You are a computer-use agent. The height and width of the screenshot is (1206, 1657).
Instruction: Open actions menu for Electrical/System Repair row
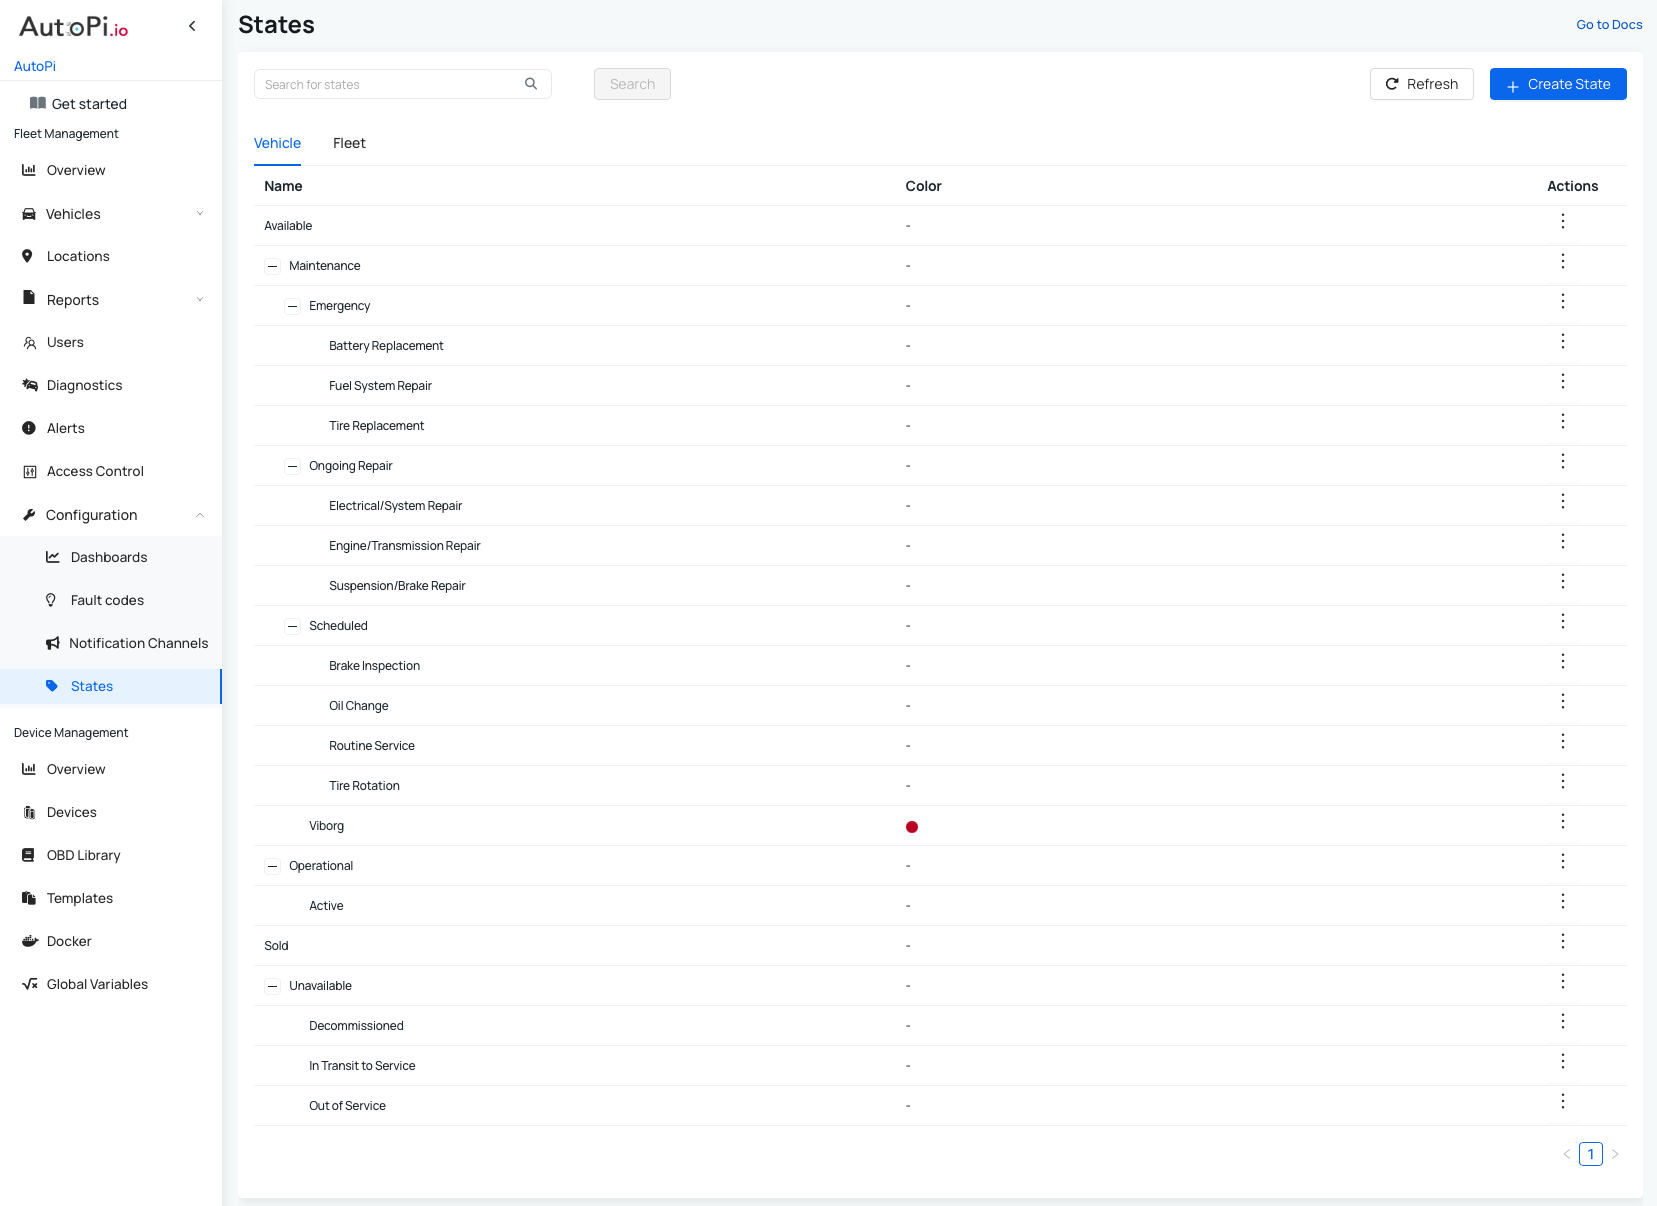(x=1563, y=501)
